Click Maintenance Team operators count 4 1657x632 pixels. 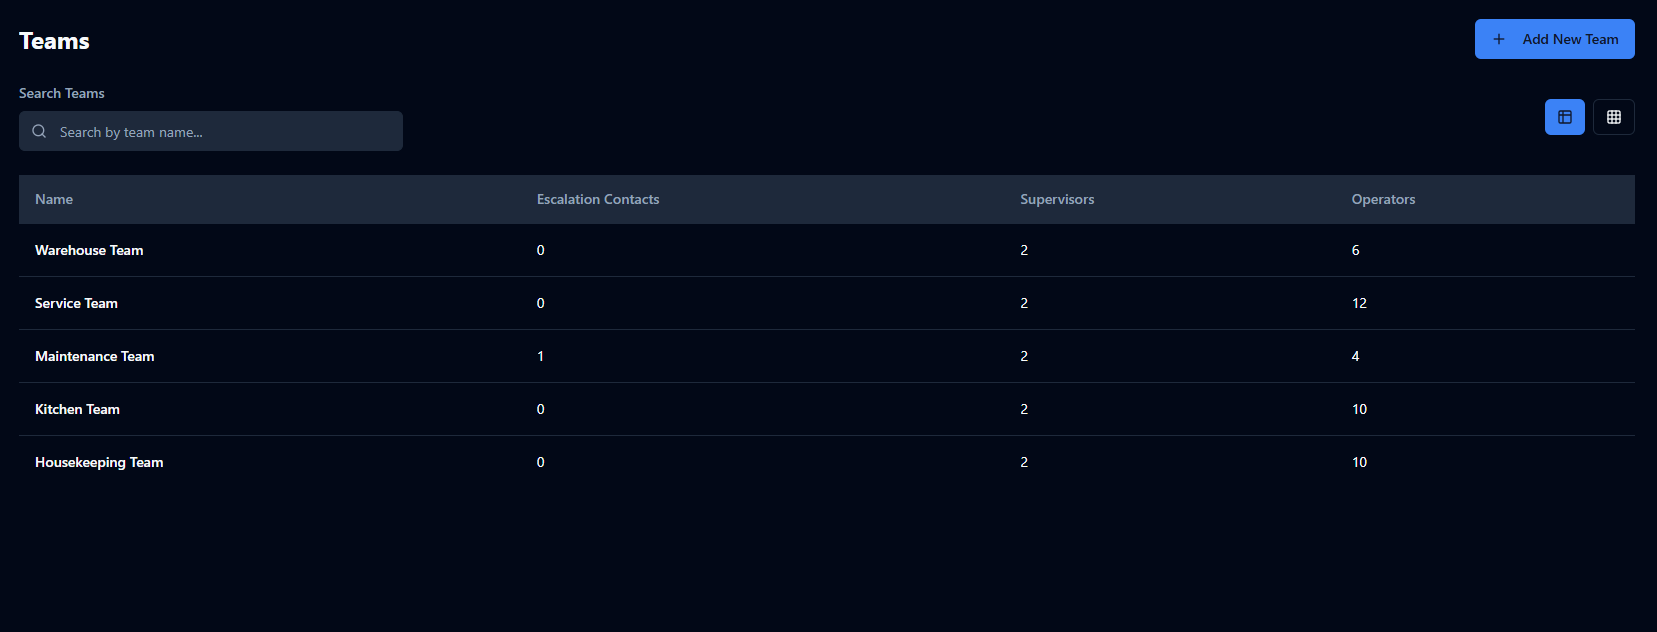[x=1355, y=356]
